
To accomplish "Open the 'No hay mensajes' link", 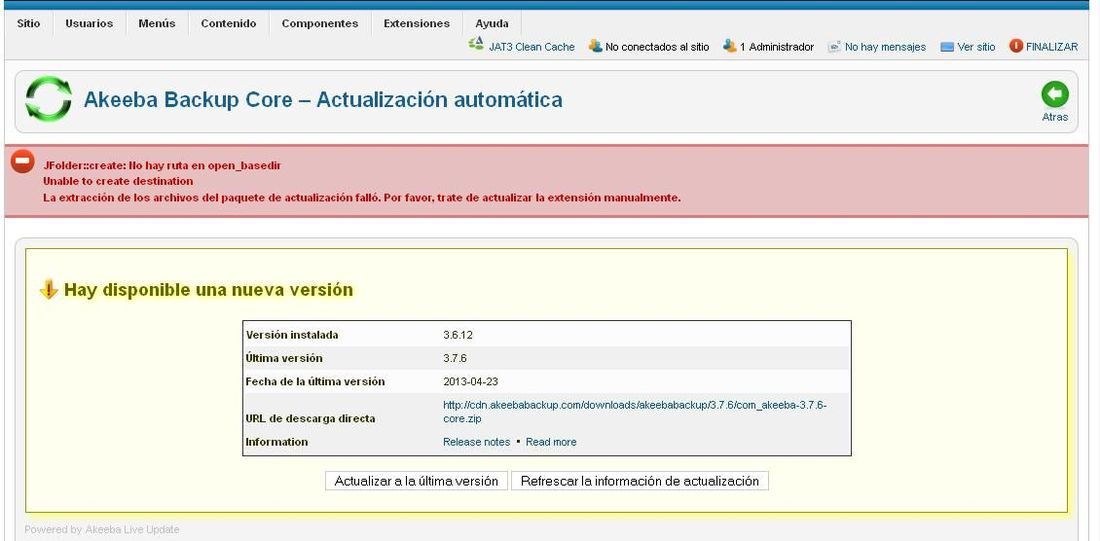I will (885, 47).
